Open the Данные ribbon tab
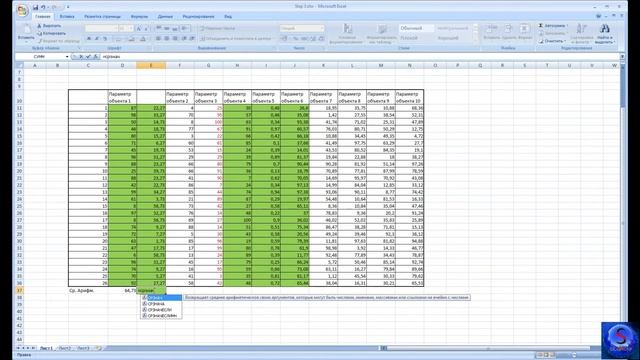Image resolution: width=640 pixels, height=360 pixels. 165,17
